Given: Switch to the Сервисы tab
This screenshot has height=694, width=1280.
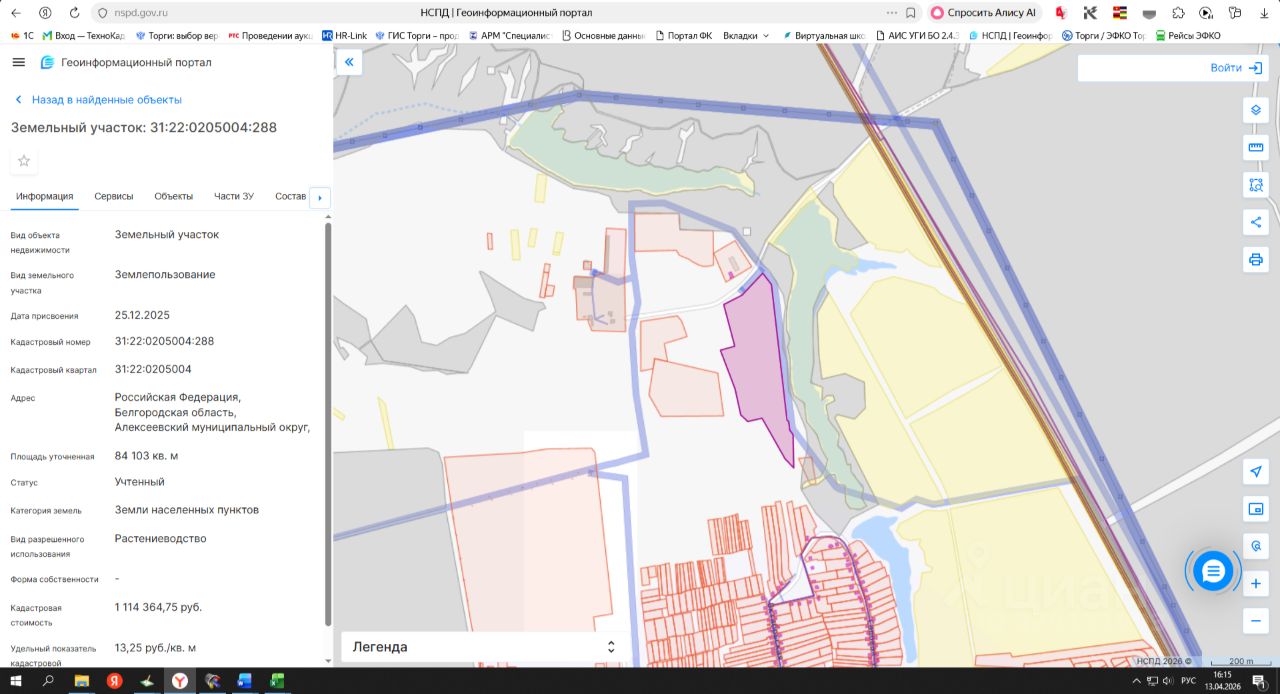Looking at the screenshot, I should [114, 196].
